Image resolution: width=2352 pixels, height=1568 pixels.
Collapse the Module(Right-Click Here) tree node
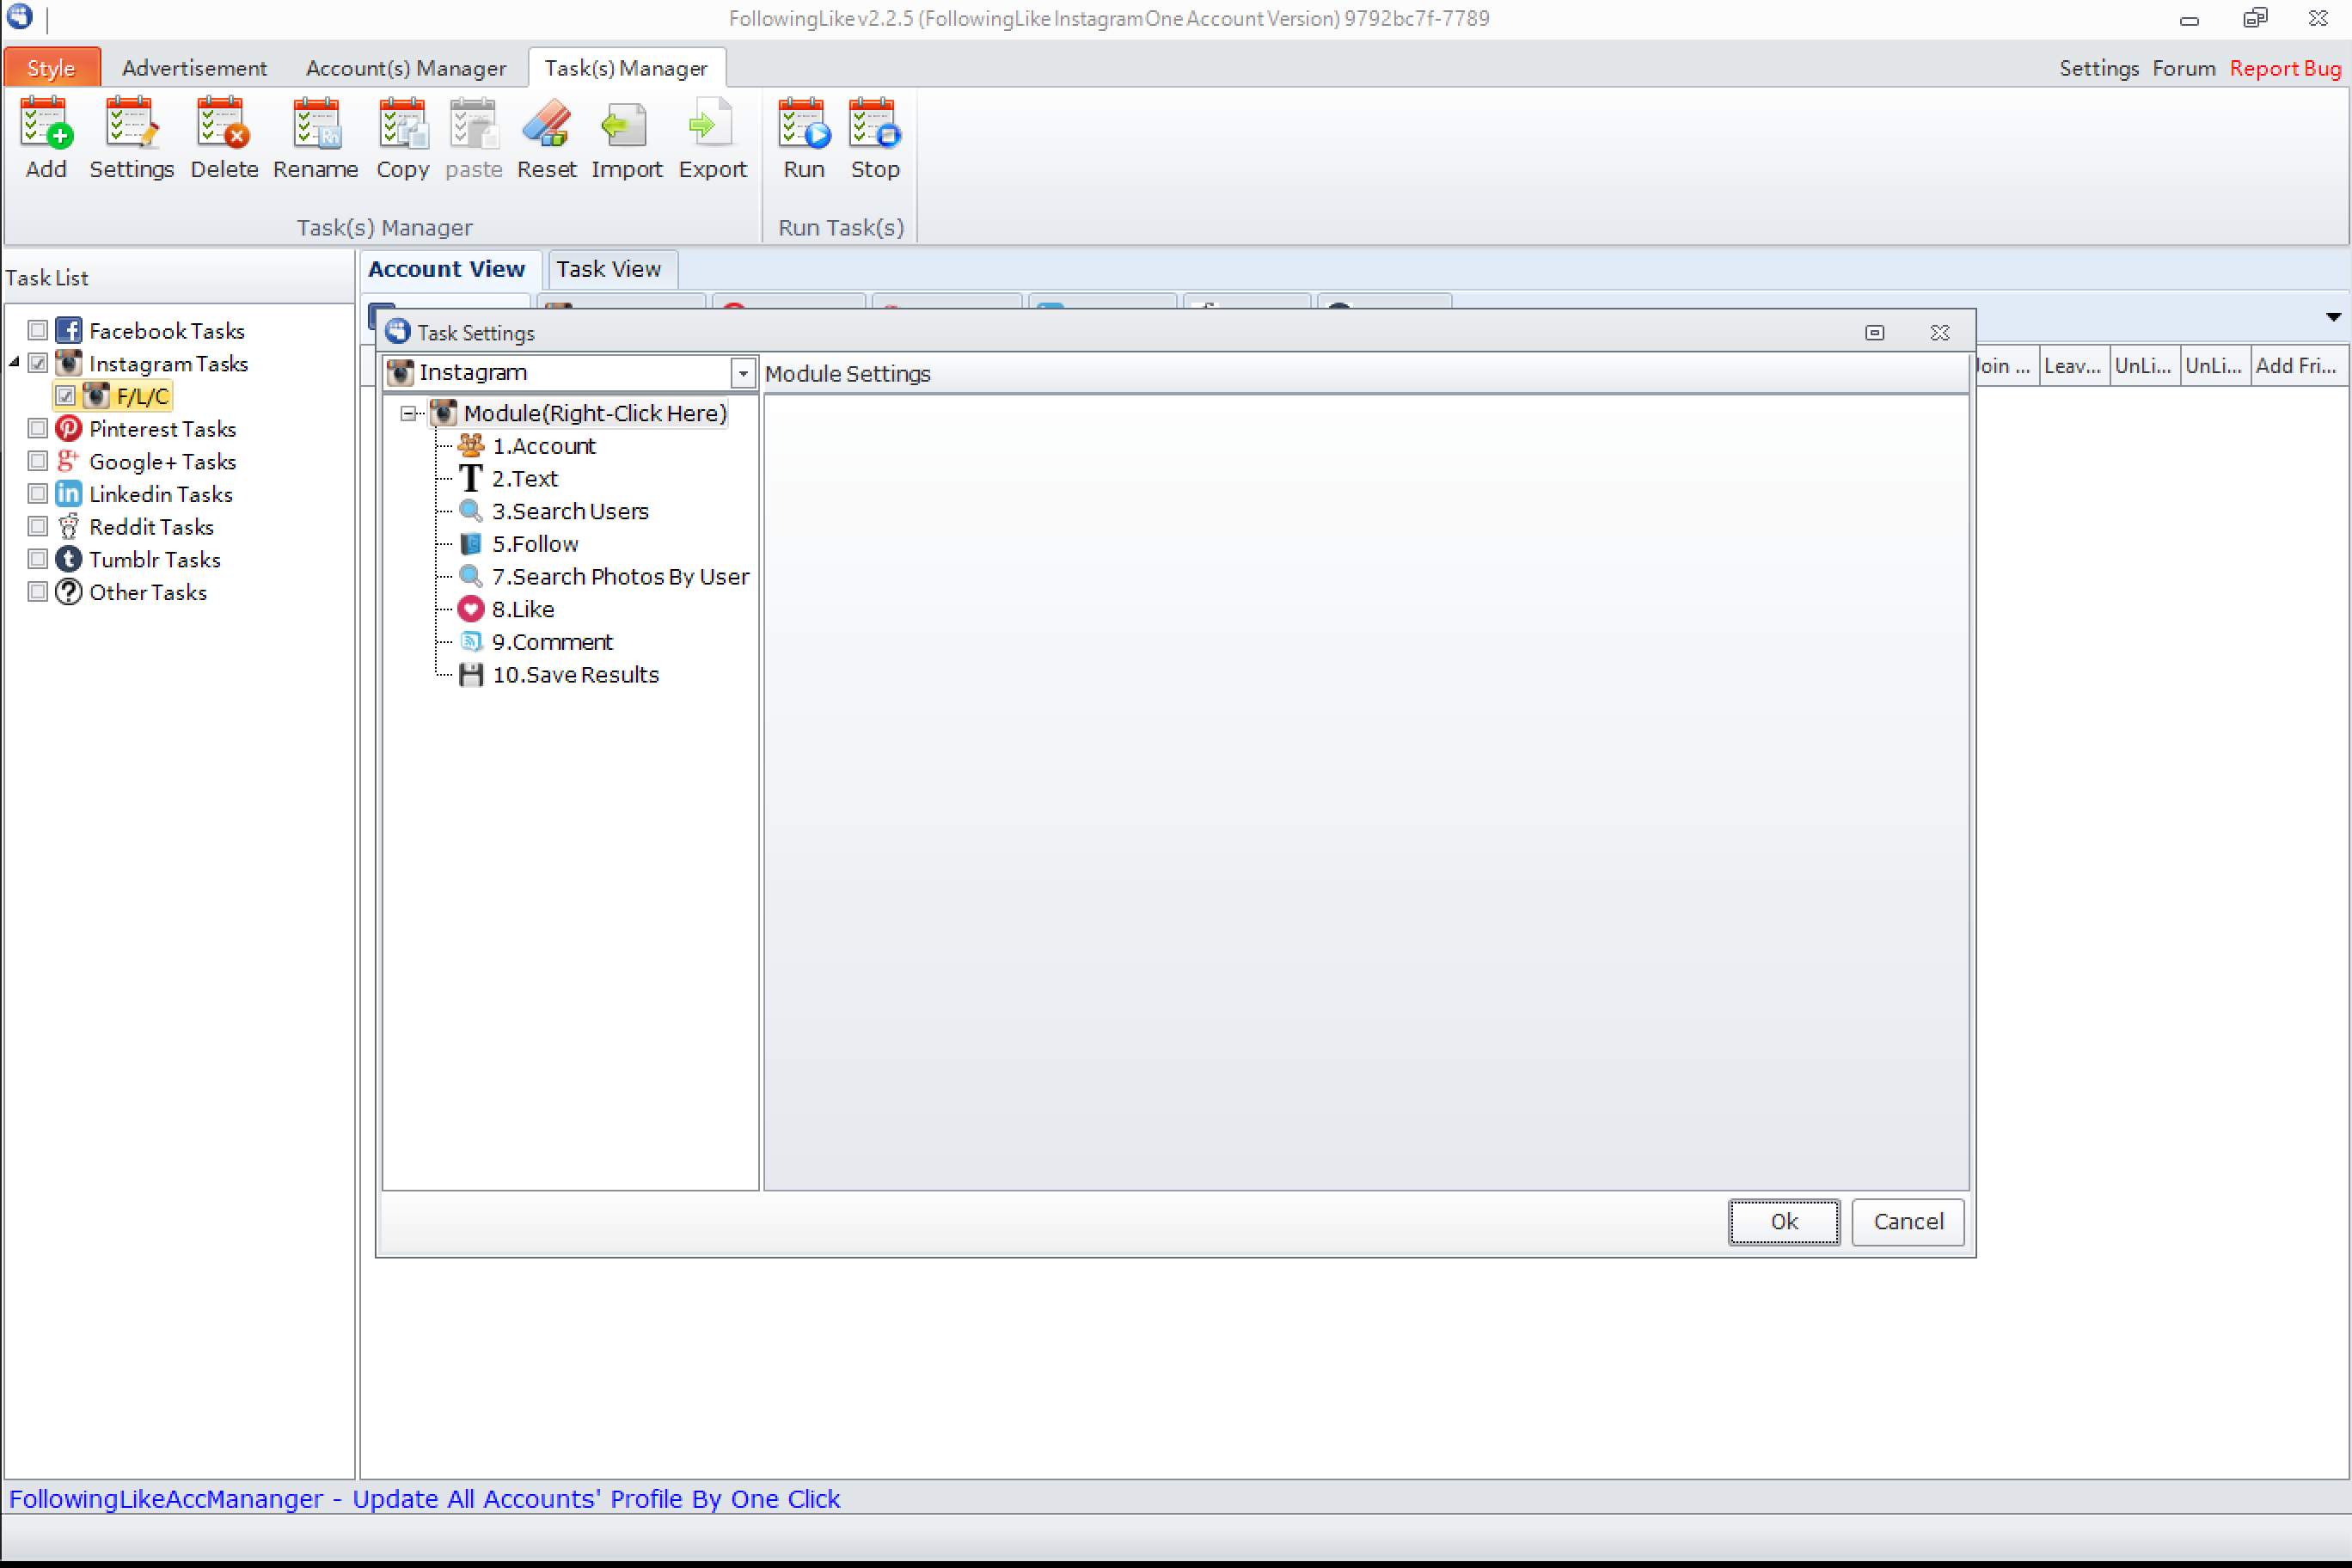pos(408,413)
